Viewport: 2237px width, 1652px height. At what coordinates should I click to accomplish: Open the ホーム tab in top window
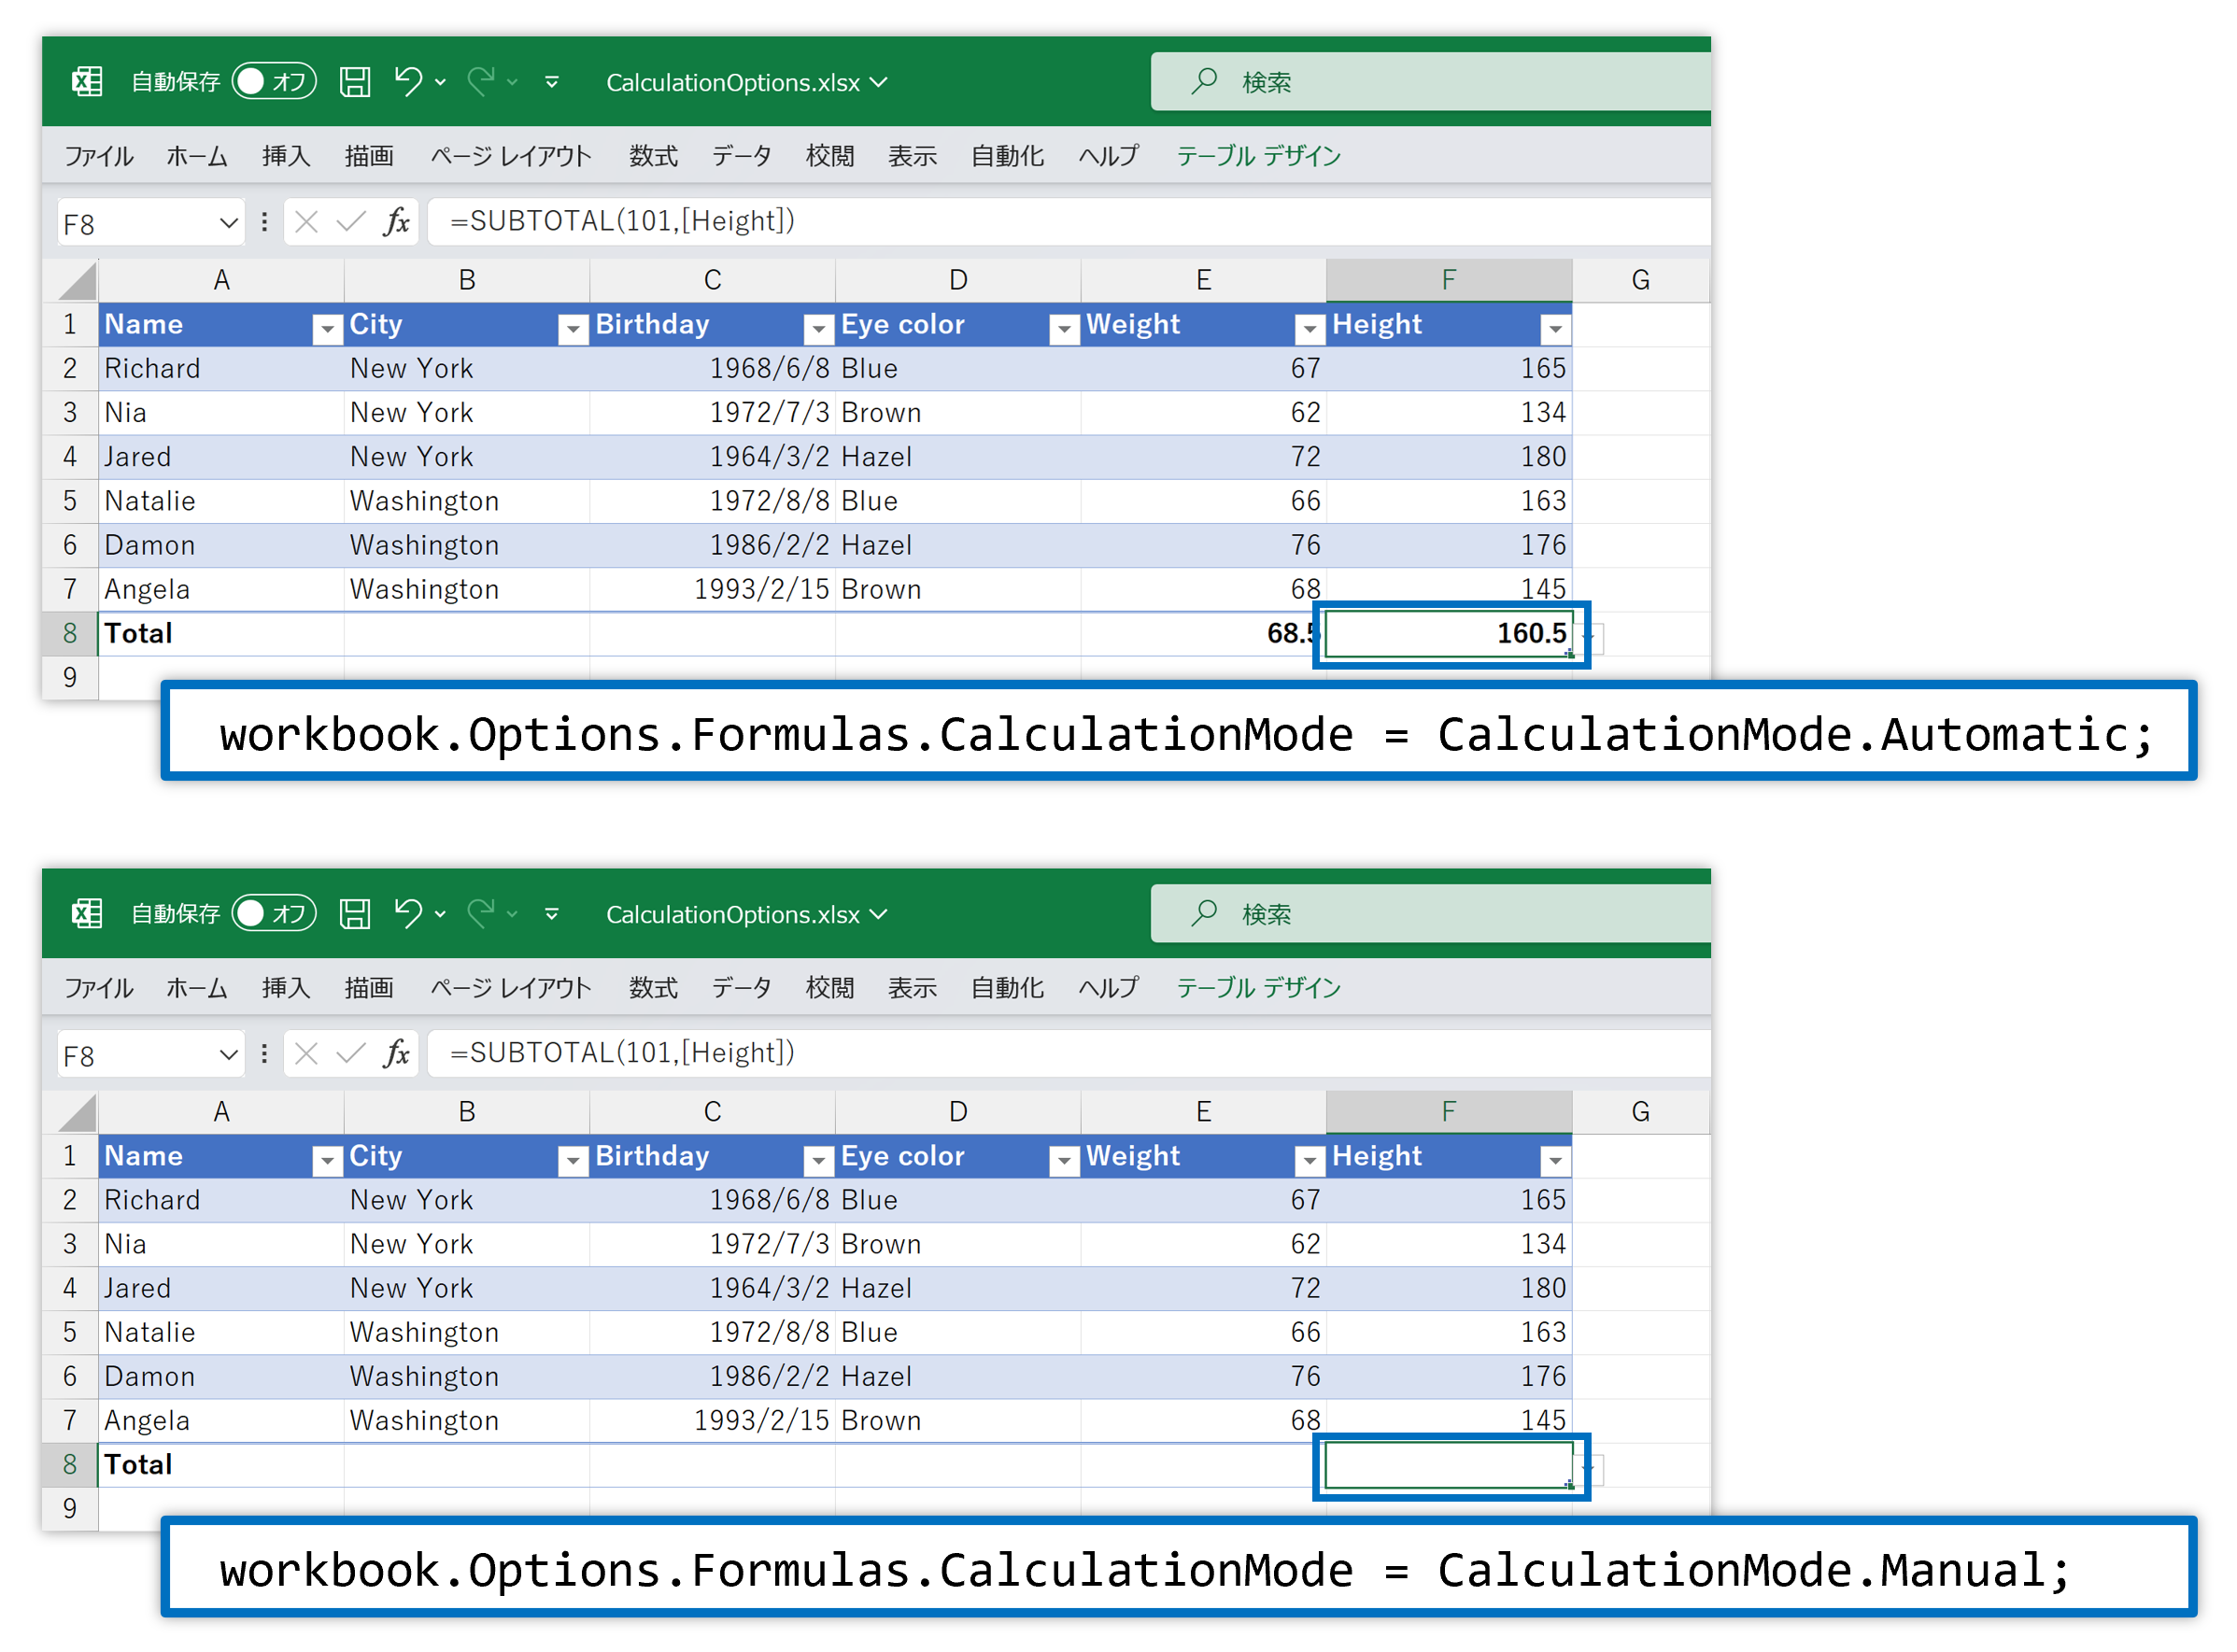(196, 156)
